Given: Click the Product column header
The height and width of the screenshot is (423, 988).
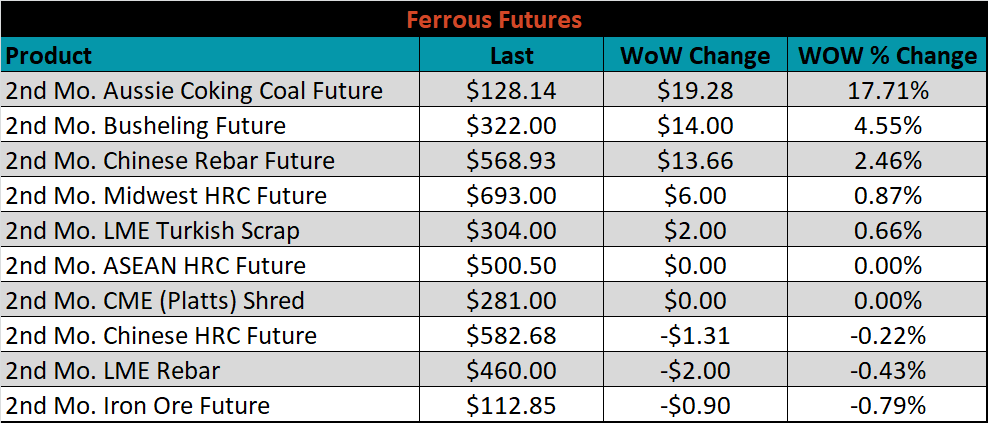Looking at the screenshot, I should tap(210, 54).
